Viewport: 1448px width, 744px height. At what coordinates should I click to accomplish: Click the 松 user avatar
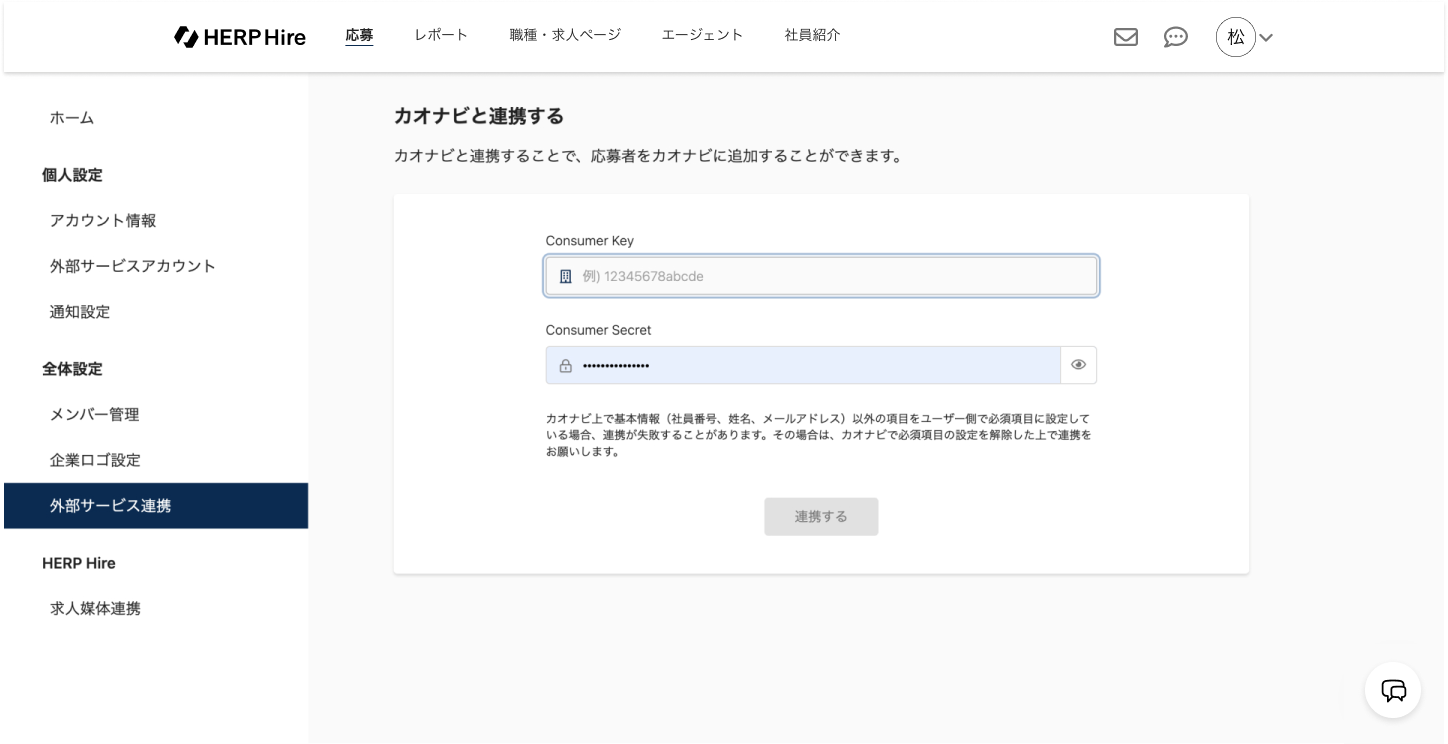1236,37
